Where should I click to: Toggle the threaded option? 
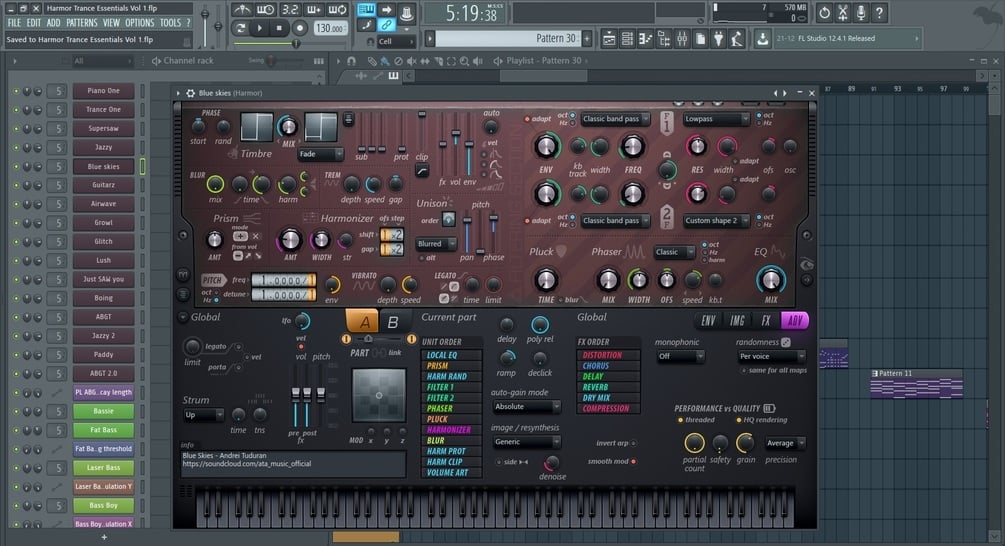pyautogui.click(x=680, y=420)
